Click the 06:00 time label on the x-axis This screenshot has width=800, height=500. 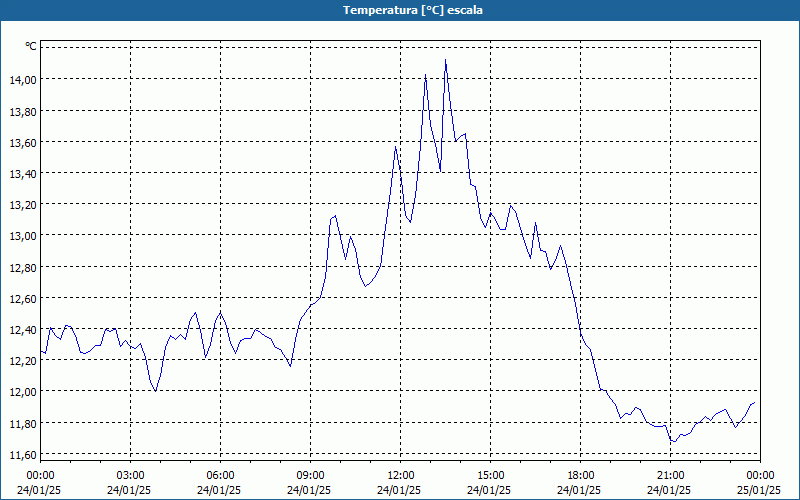tap(220, 474)
